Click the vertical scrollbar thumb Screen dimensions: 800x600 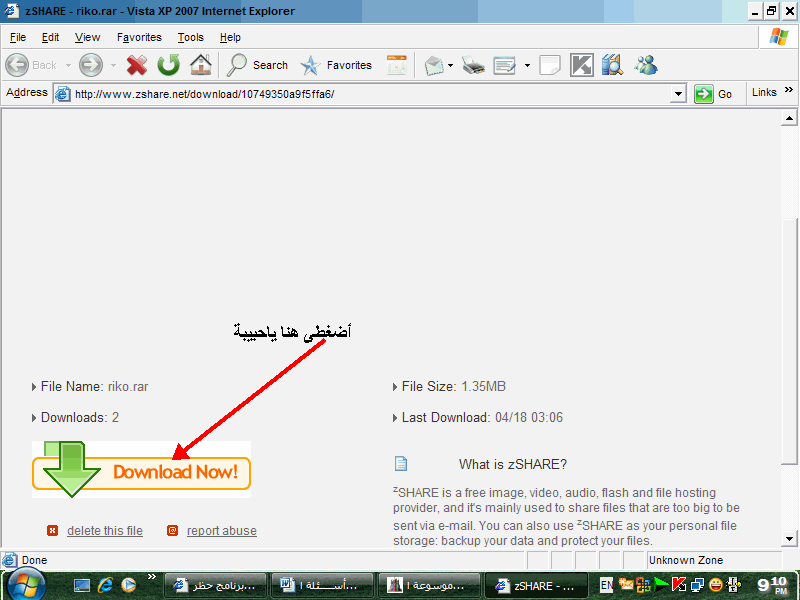pyautogui.click(x=789, y=341)
